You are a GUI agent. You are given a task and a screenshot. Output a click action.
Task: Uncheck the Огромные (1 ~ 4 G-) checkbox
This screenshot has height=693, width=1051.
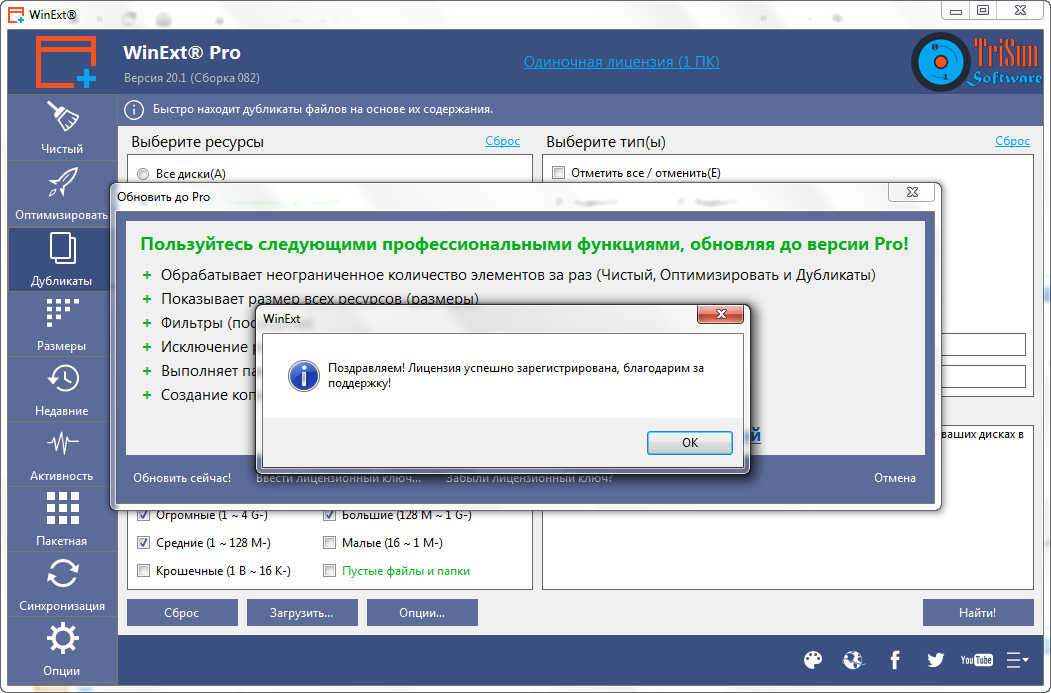143,515
